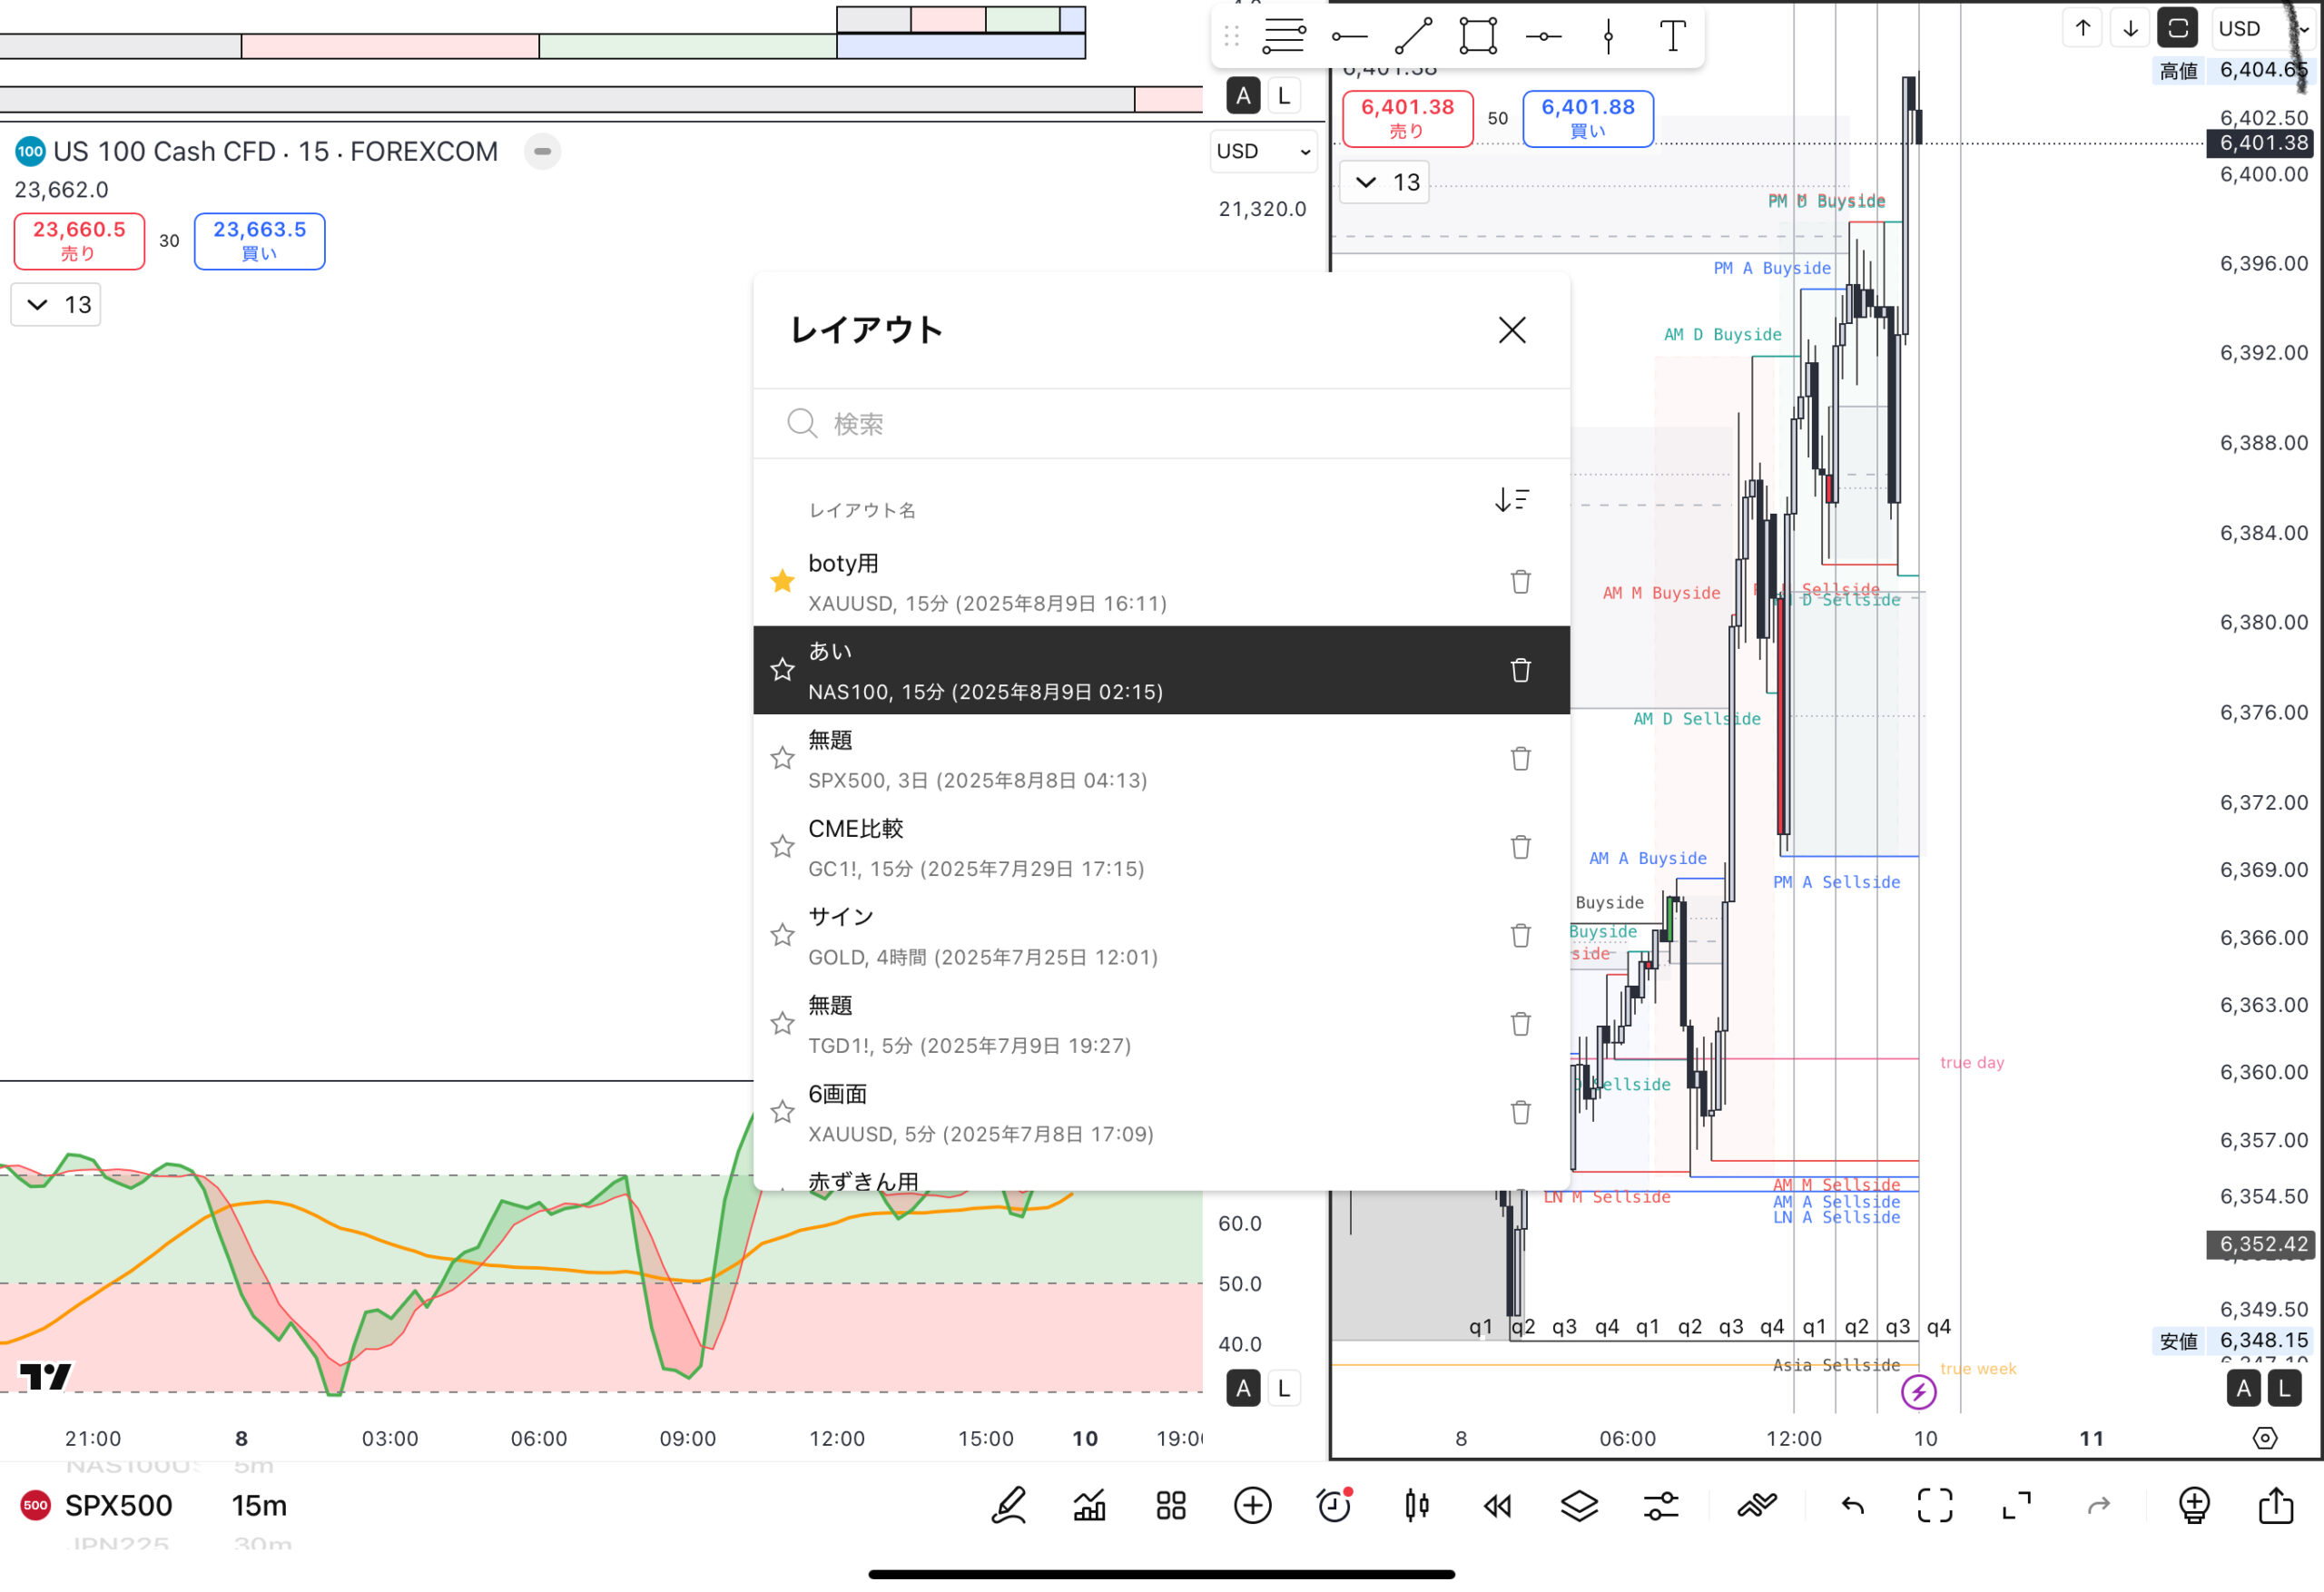Viewport: 2324px width, 1592px height.
Task: Click the bar replay rewind icon
Action: [1497, 1505]
